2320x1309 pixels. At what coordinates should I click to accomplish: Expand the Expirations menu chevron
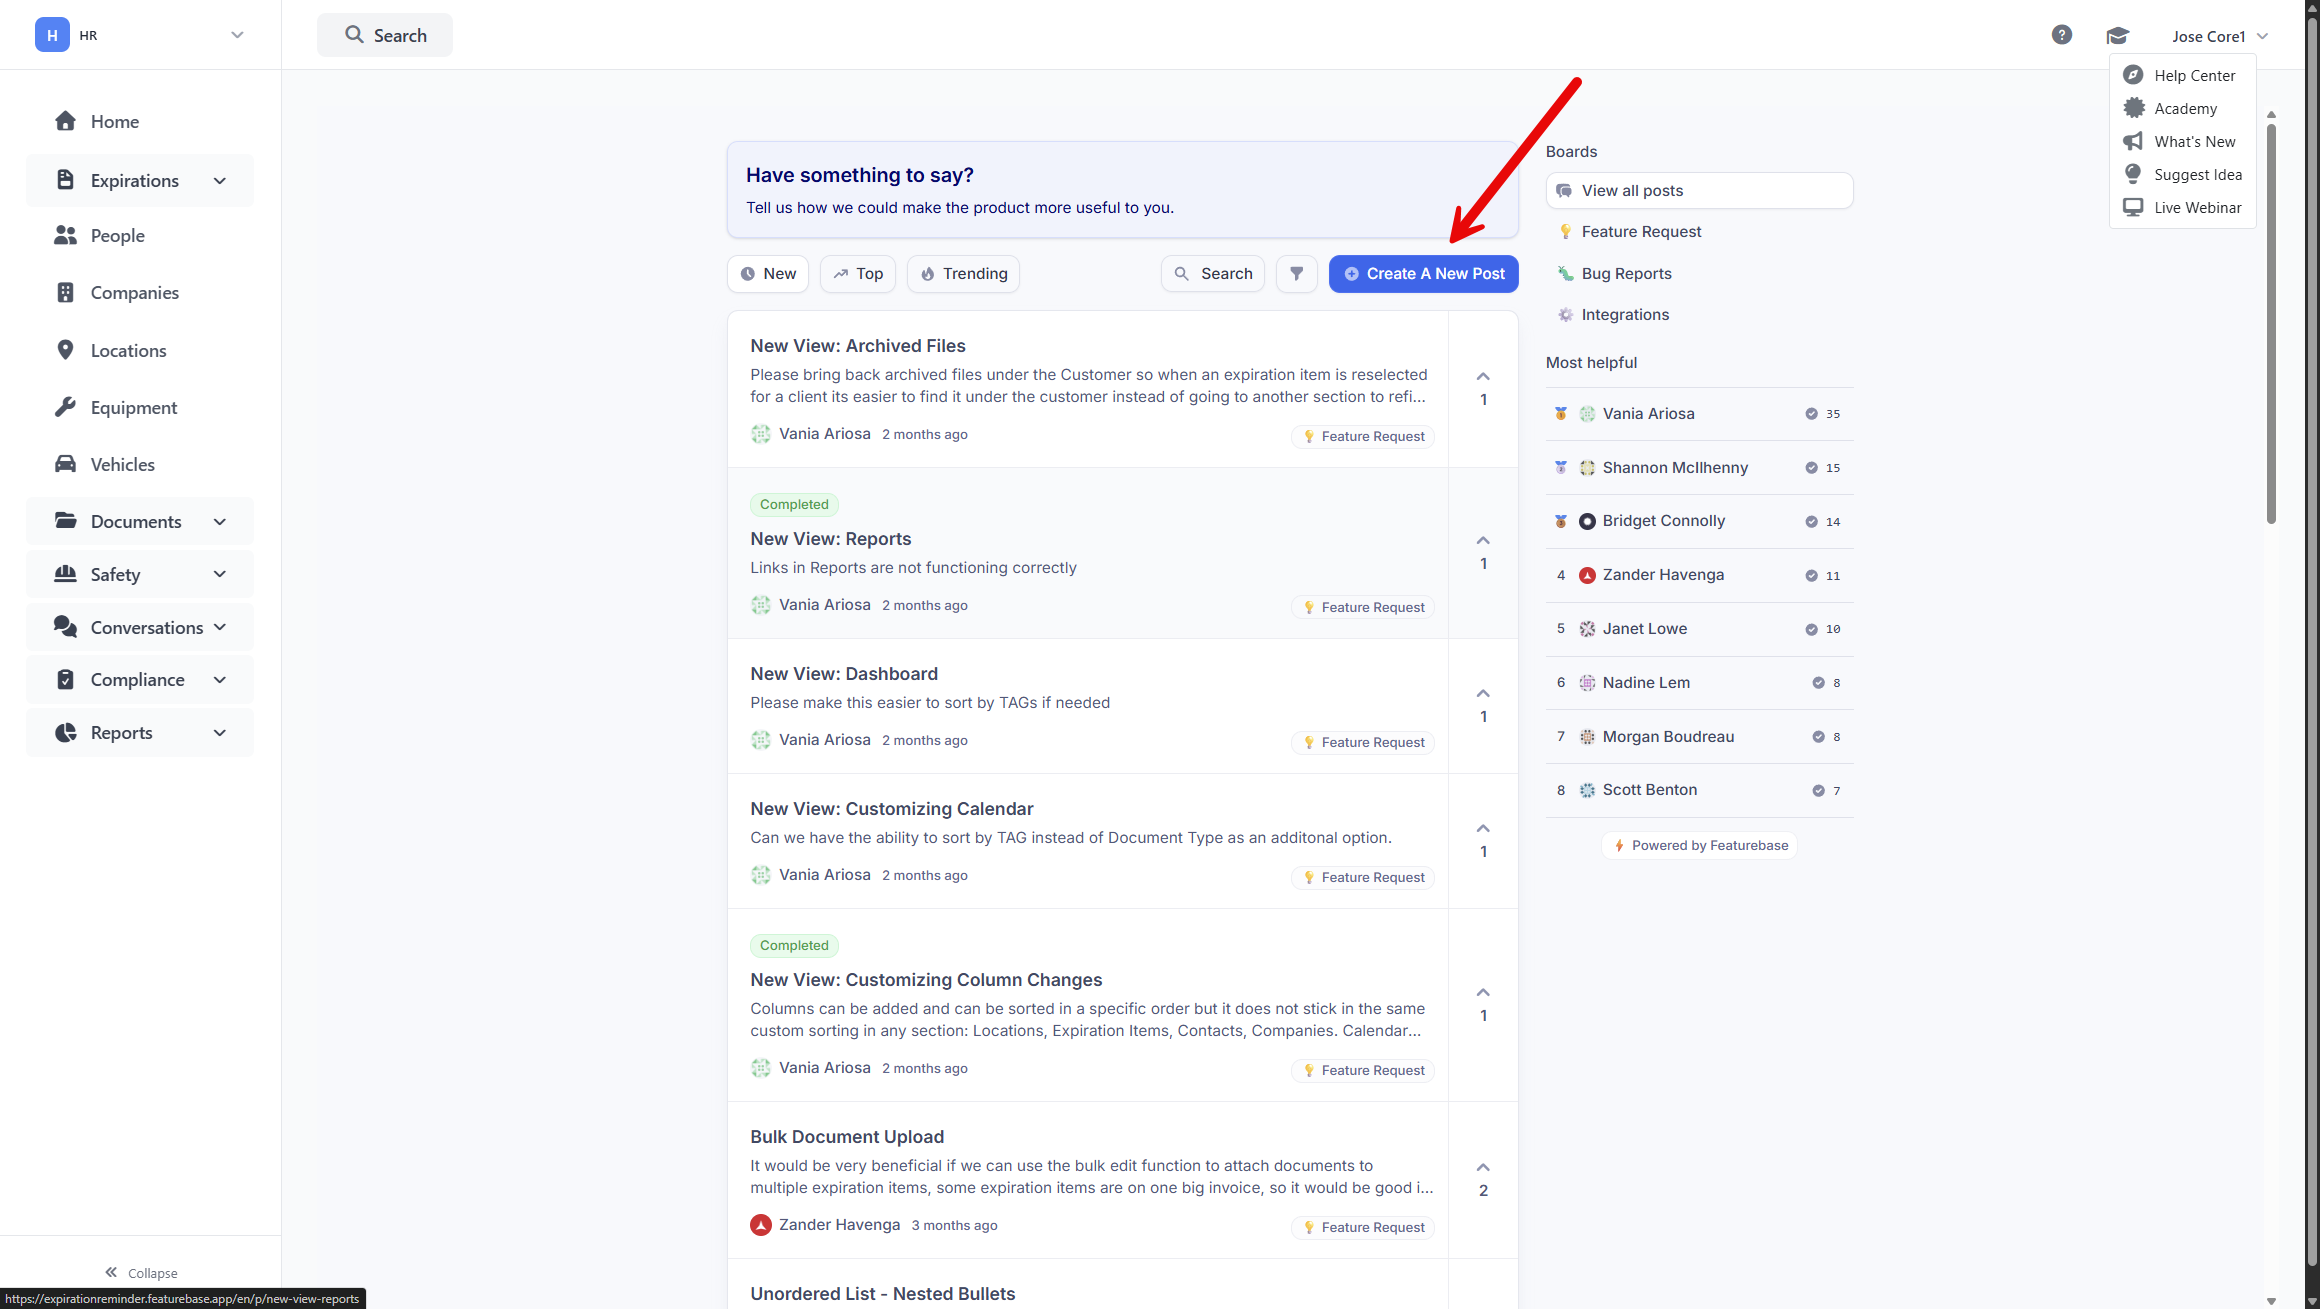220,181
